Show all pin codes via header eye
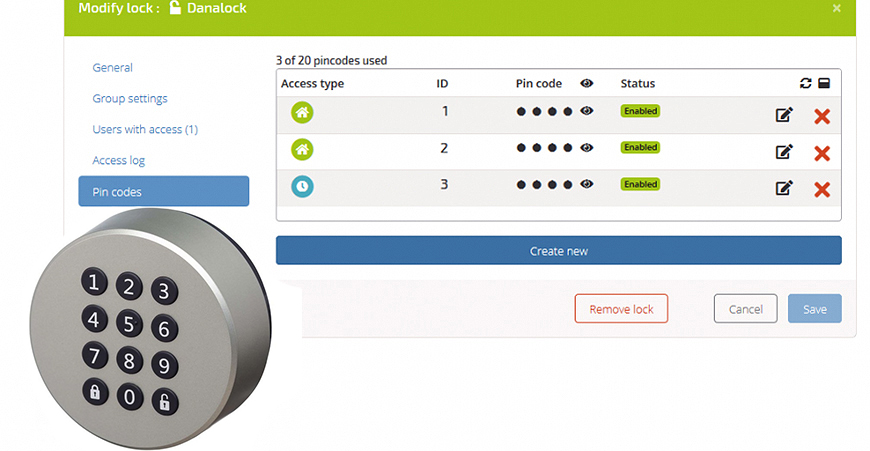Image resolution: width=870 pixels, height=451 pixels. point(585,84)
